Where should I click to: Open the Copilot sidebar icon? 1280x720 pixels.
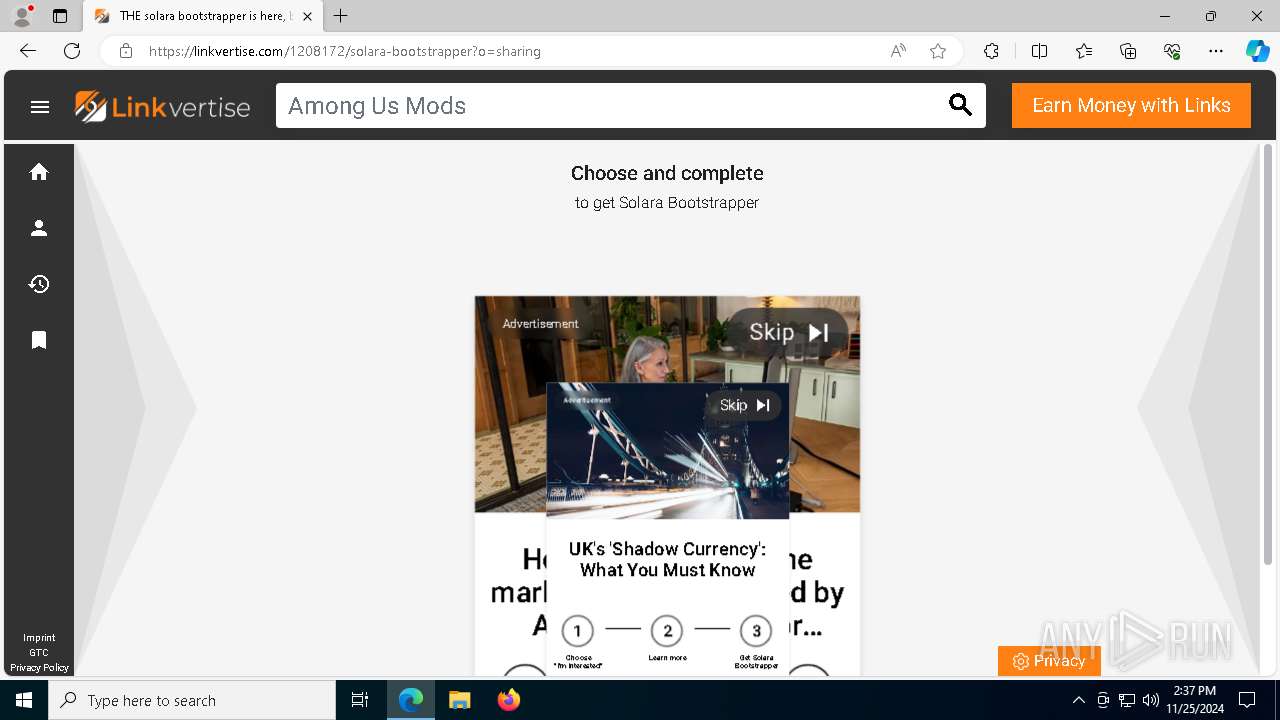coord(1257,51)
